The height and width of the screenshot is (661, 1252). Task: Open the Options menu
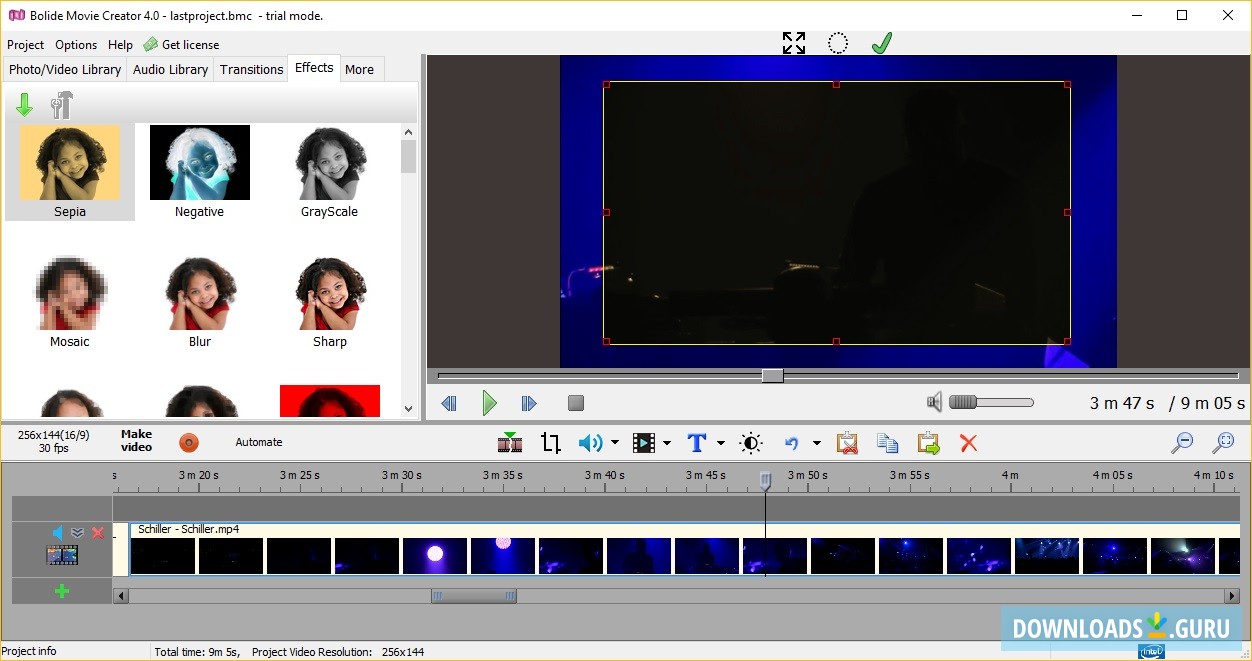click(75, 44)
